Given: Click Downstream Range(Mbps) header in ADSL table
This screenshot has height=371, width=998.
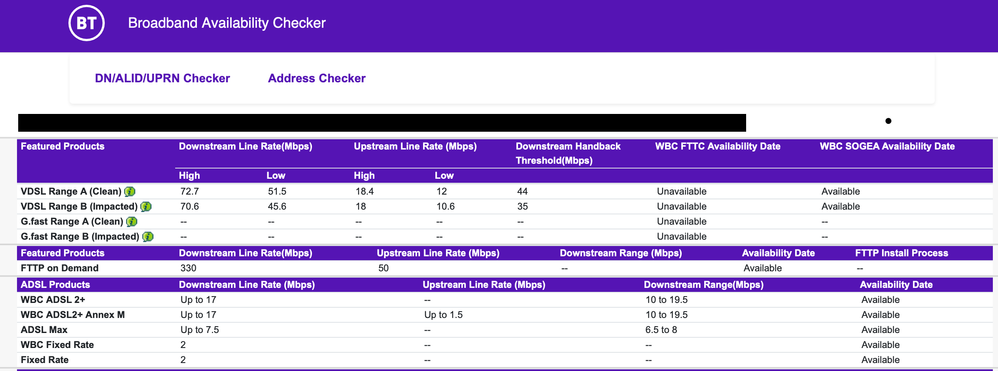Looking at the screenshot, I should [x=703, y=284].
